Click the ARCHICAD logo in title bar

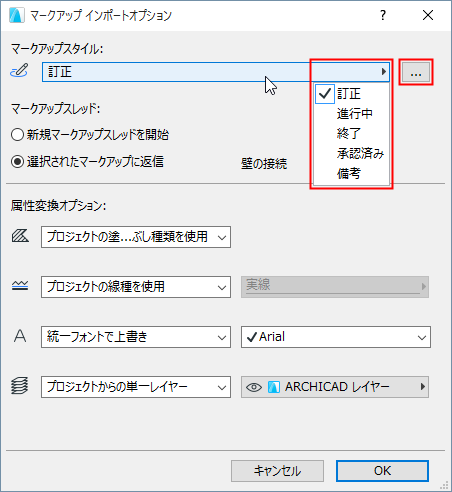(16, 15)
